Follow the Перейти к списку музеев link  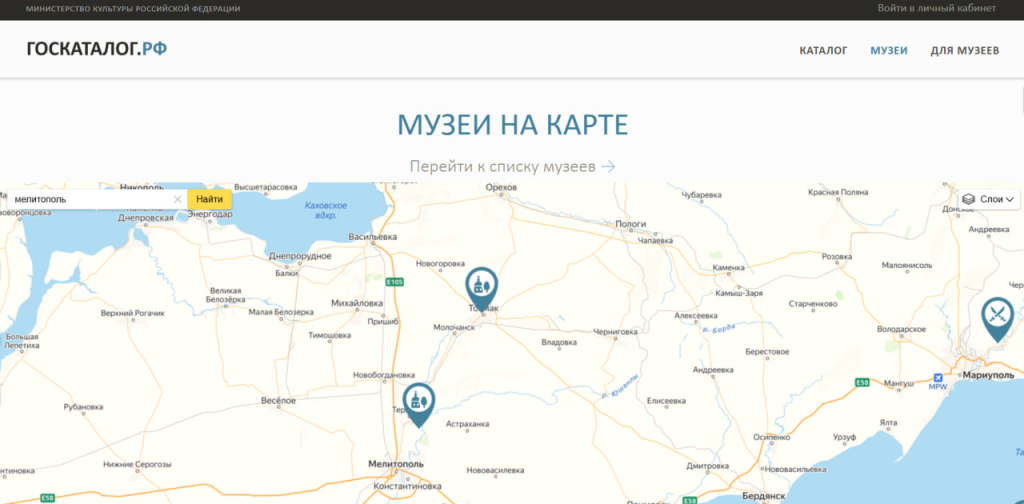pyautogui.click(x=512, y=166)
